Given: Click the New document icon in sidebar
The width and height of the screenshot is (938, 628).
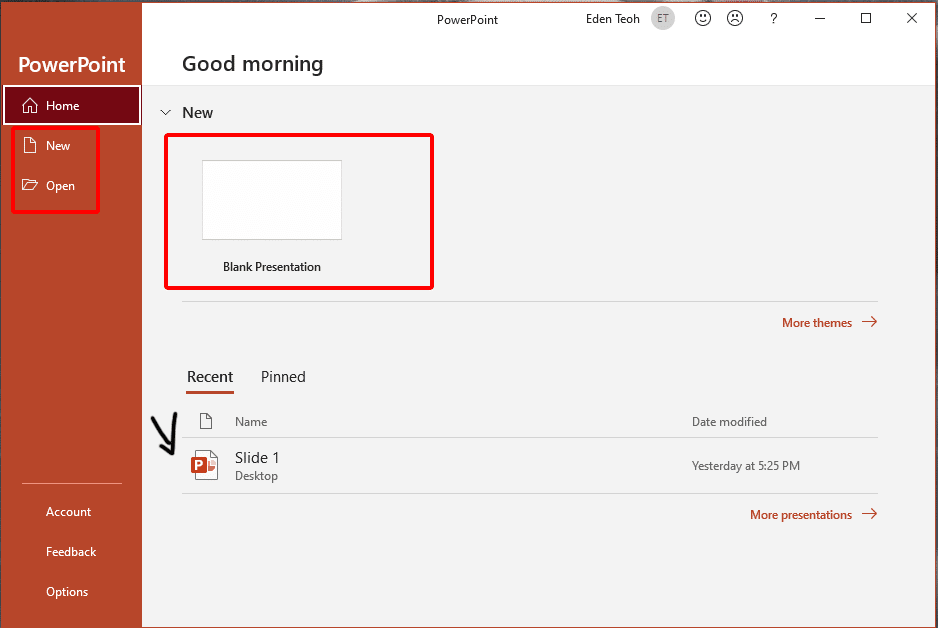Looking at the screenshot, I should coord(30,145).
